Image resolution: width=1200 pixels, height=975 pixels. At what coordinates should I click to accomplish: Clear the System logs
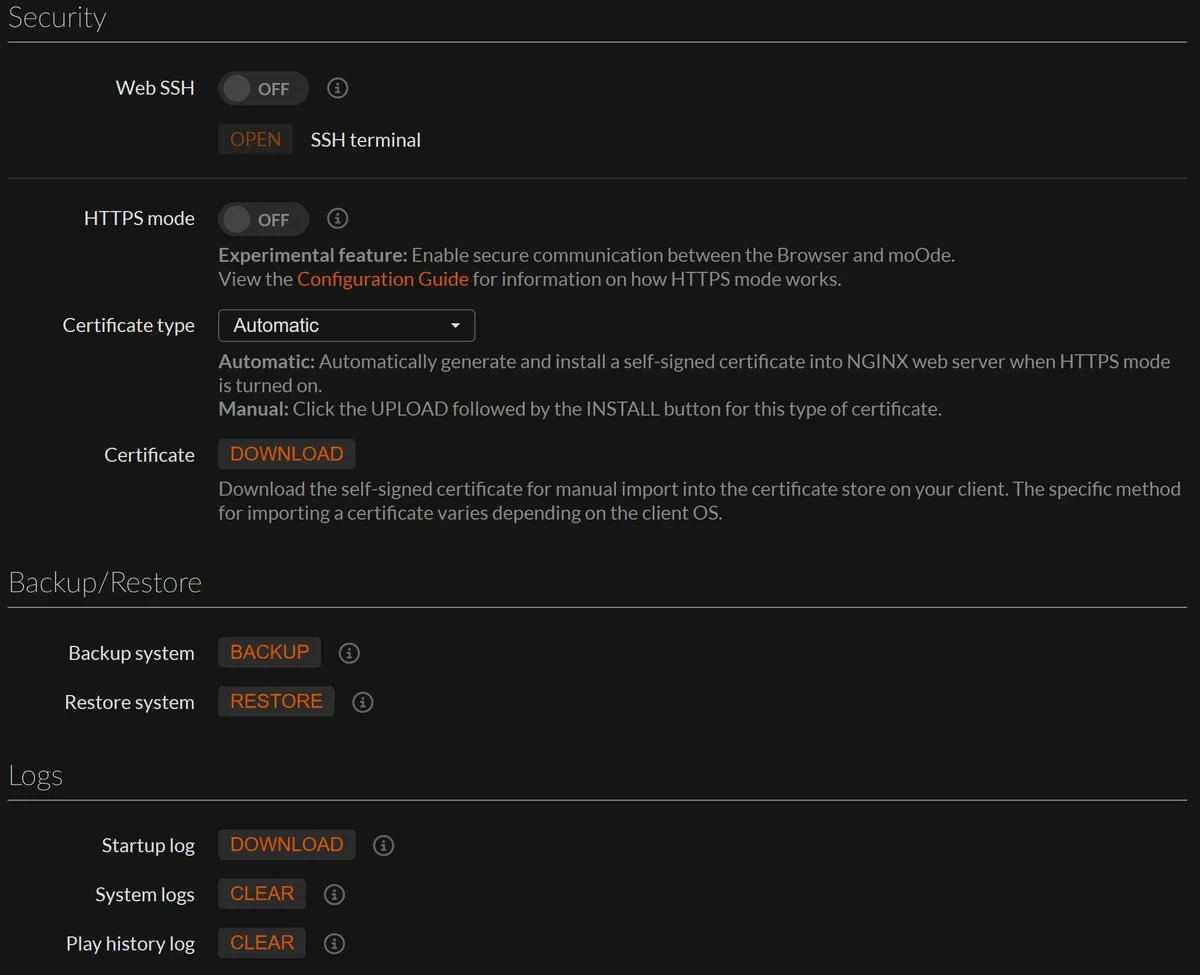coord(262,893)
